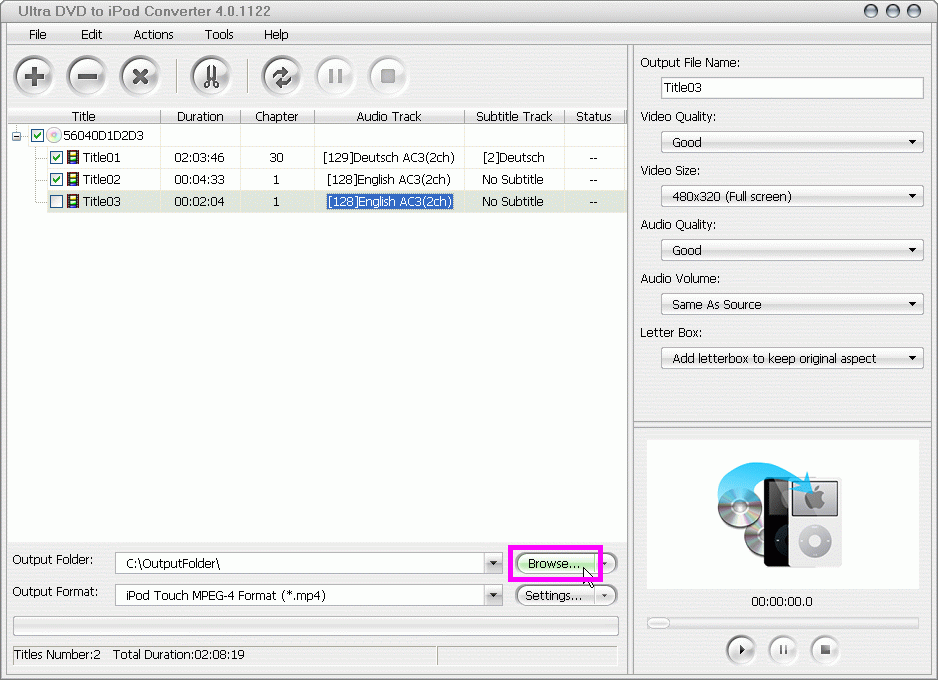Check the Title03 checkbox
938x680 pixels.
[56, 202]
